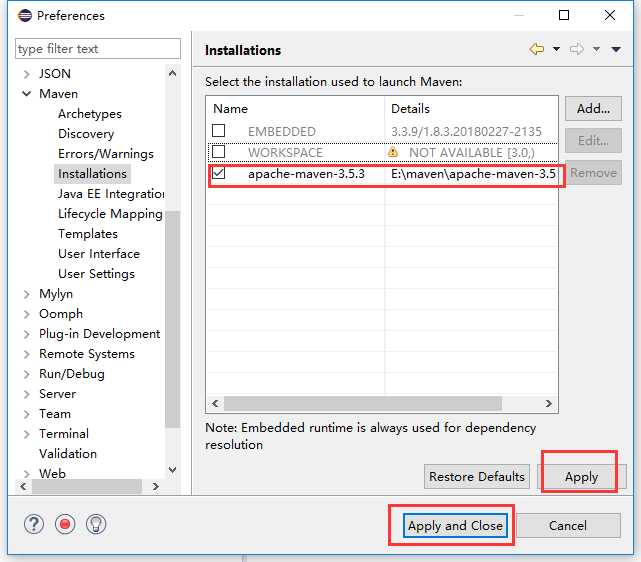The image size is (641, 562).
Task: Click the lightbulb tips icon
Action: point(96,524)
